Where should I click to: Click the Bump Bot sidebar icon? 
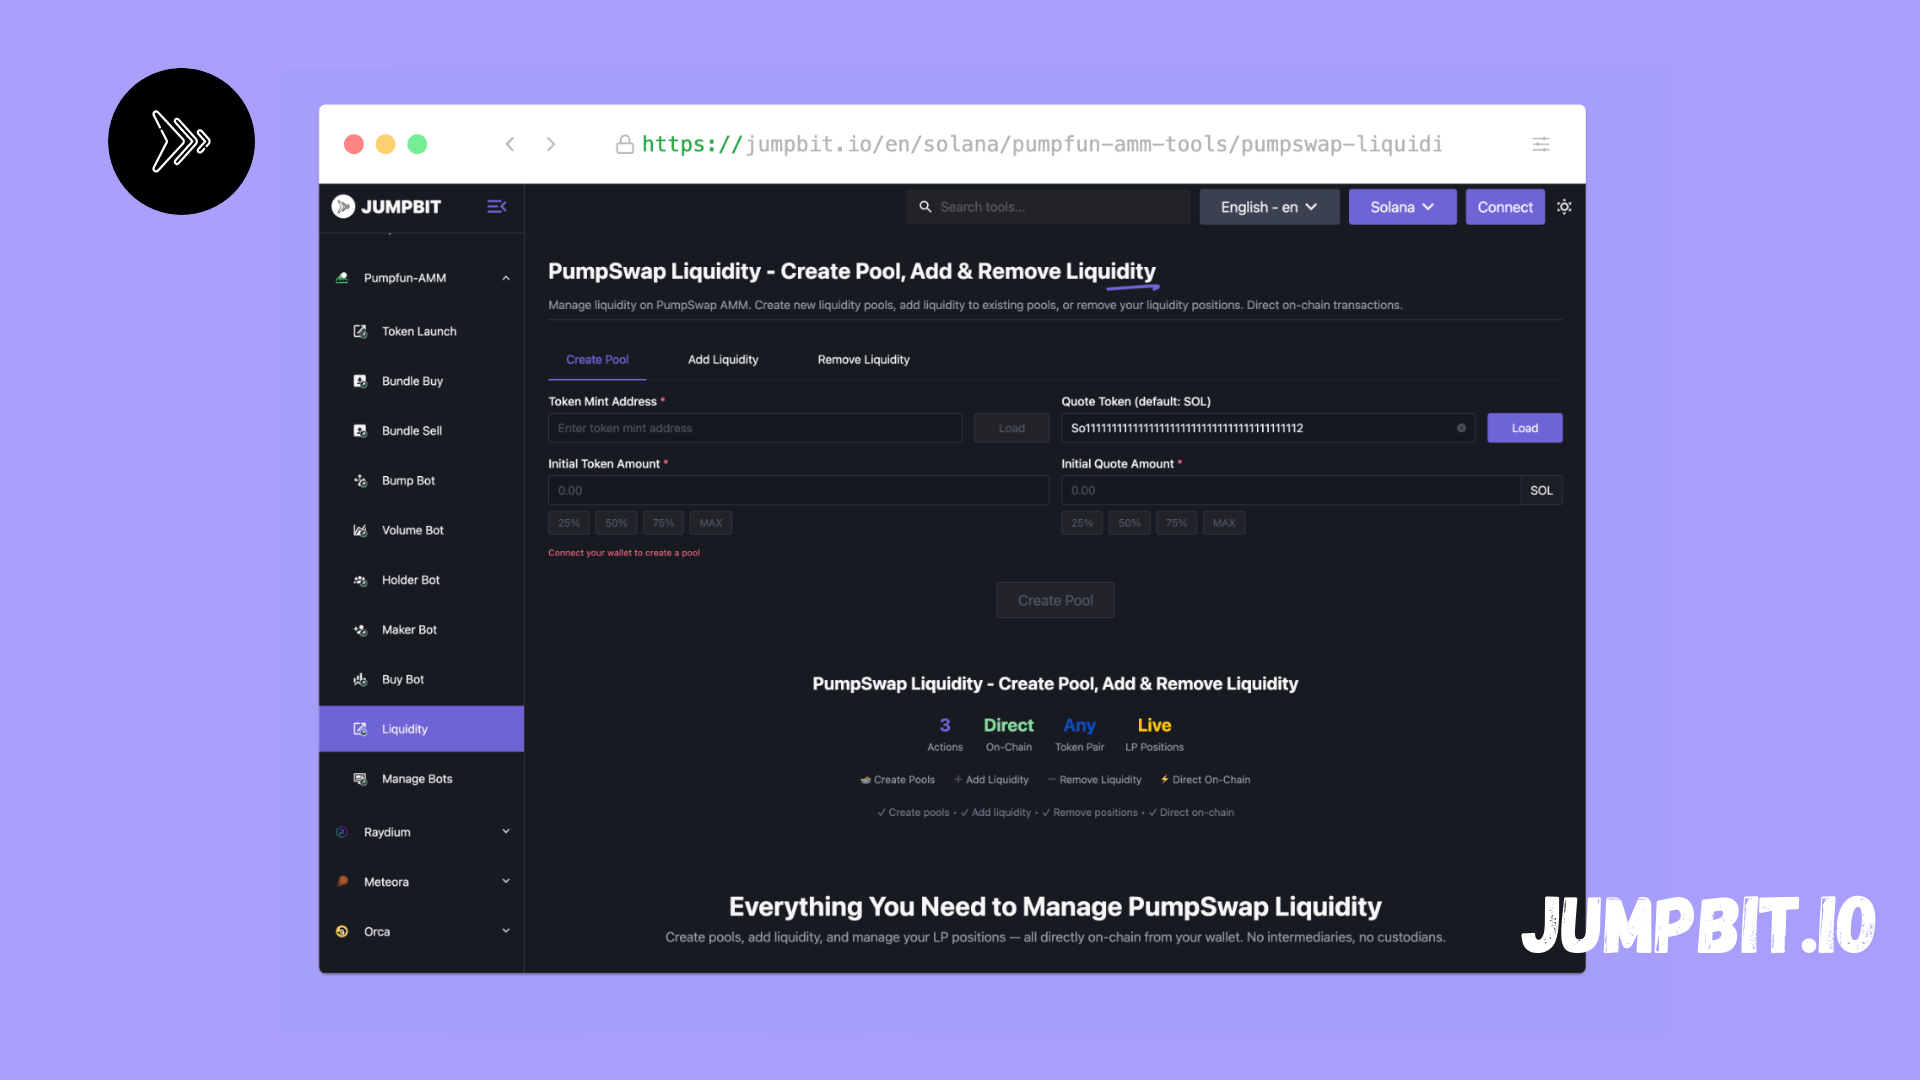(360, 481)
